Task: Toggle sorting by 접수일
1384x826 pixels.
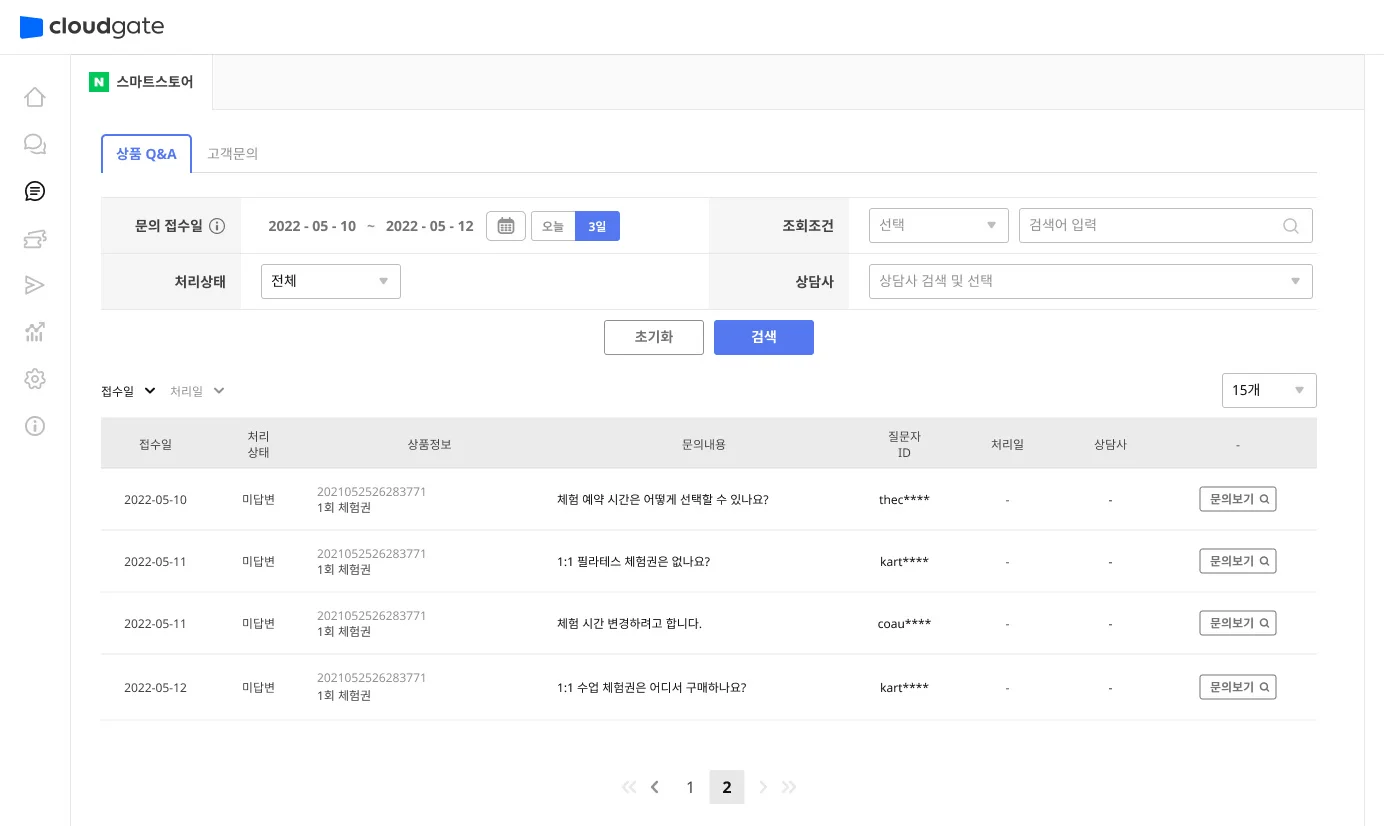Action: click(127, 390)
